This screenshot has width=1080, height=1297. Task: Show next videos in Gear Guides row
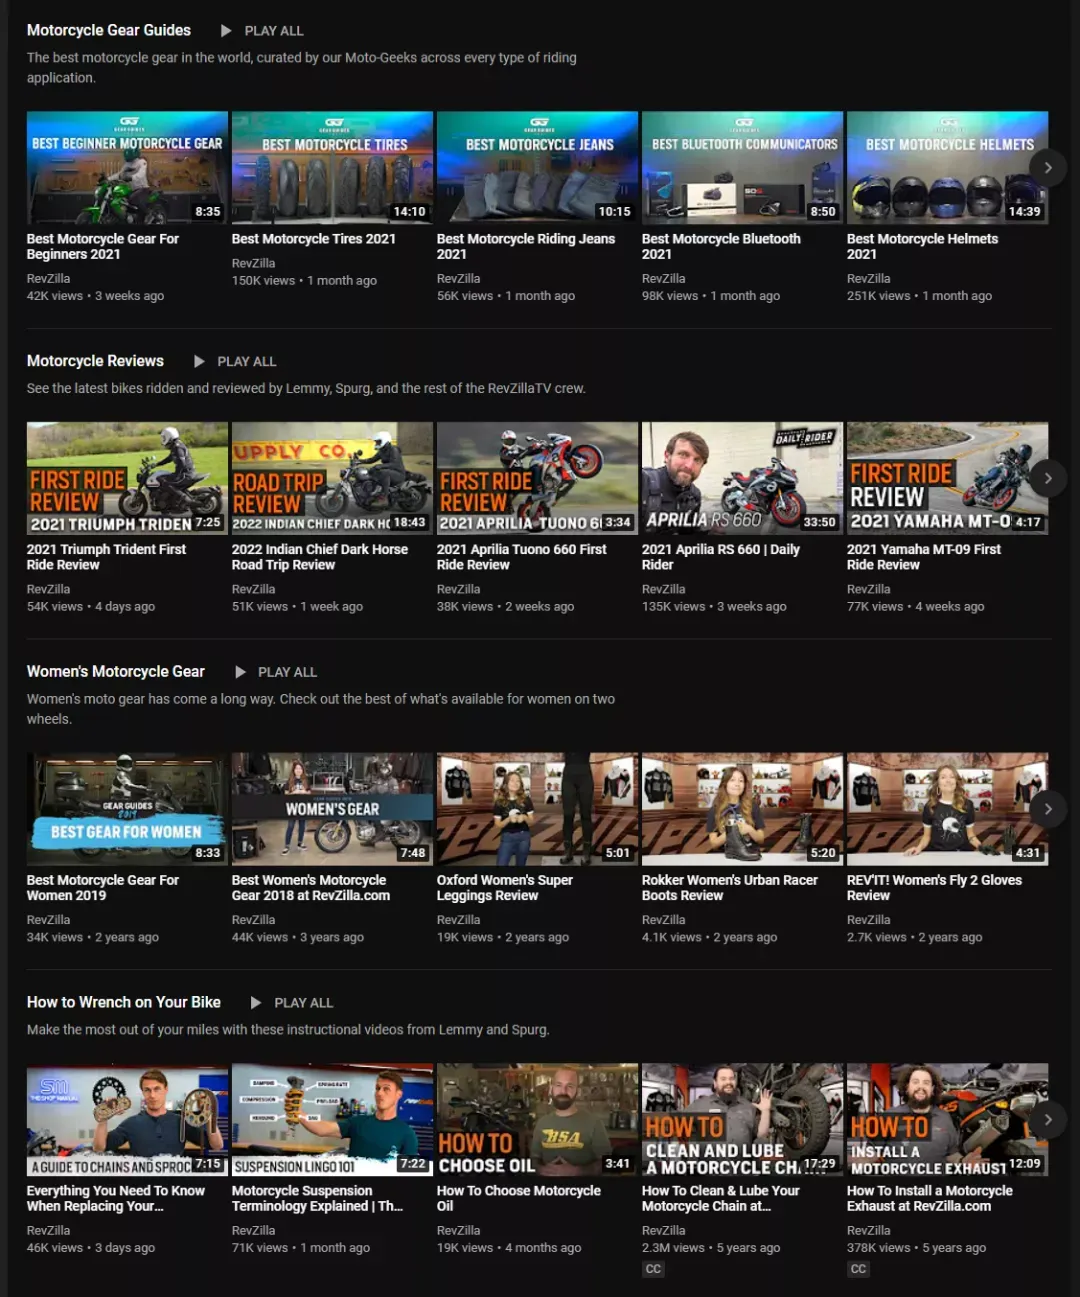click(1047, 168)
